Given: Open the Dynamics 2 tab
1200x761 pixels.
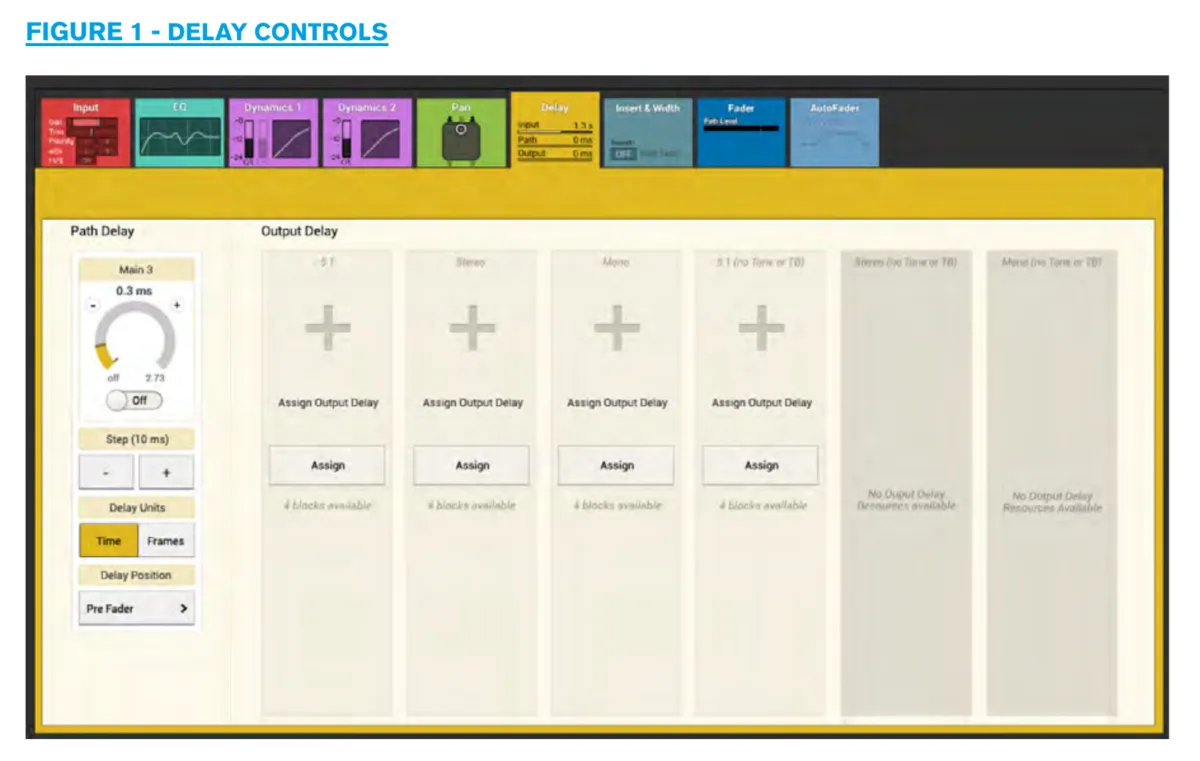Looking at the screenshot, I should click(x=367, y=132).
